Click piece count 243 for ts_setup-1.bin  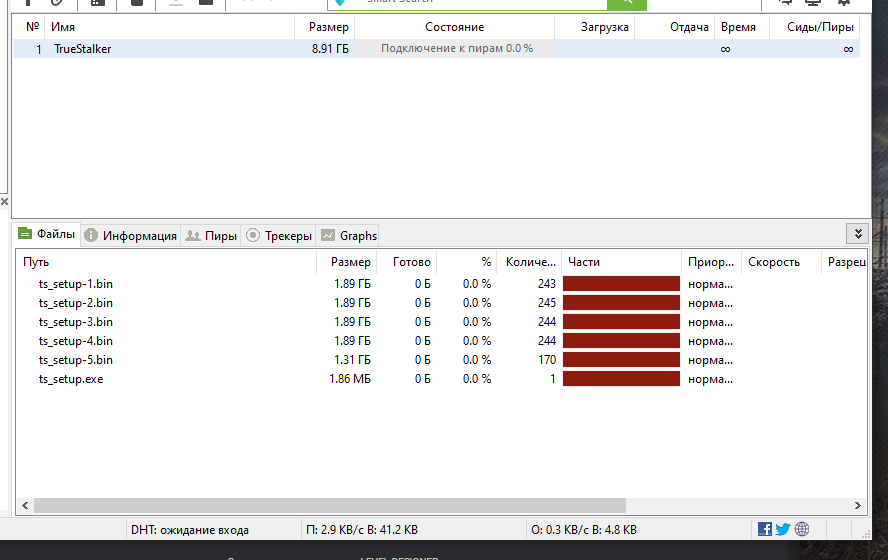pyautogui.click(x=547, y=284)
